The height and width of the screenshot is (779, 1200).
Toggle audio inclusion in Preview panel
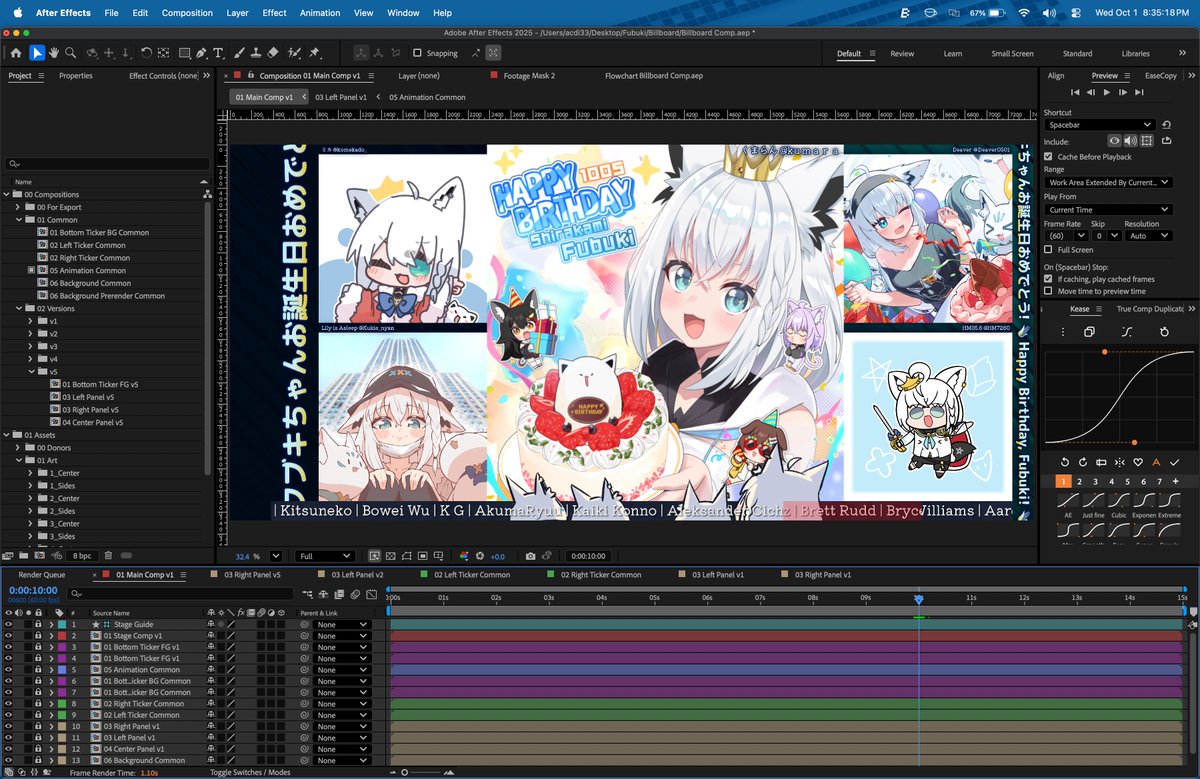pos(1131,141)
